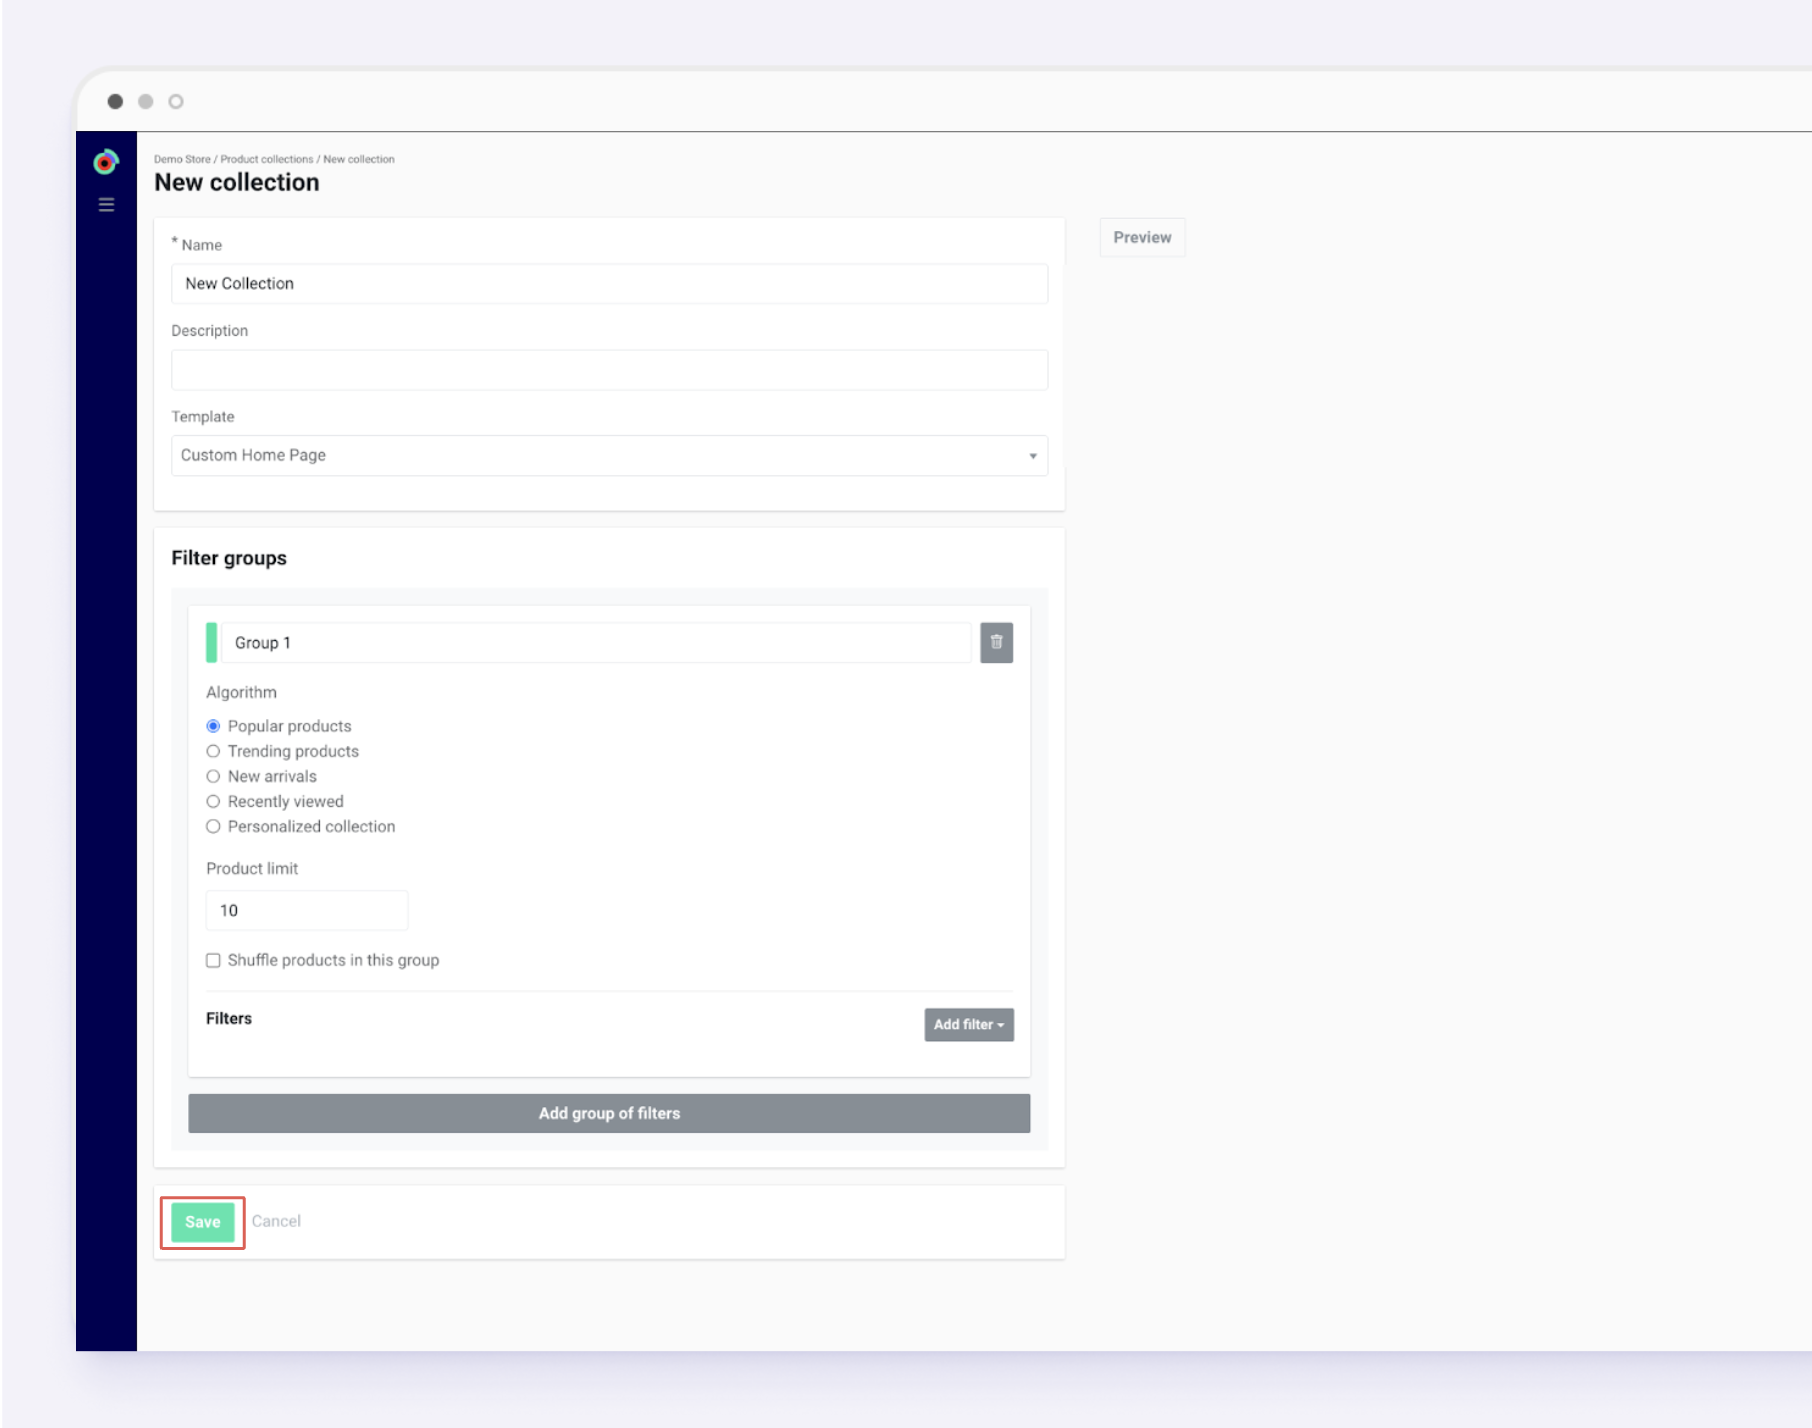1812x1428 pixels.
Task: Click the Product limit field
Action: coord(307,910)
